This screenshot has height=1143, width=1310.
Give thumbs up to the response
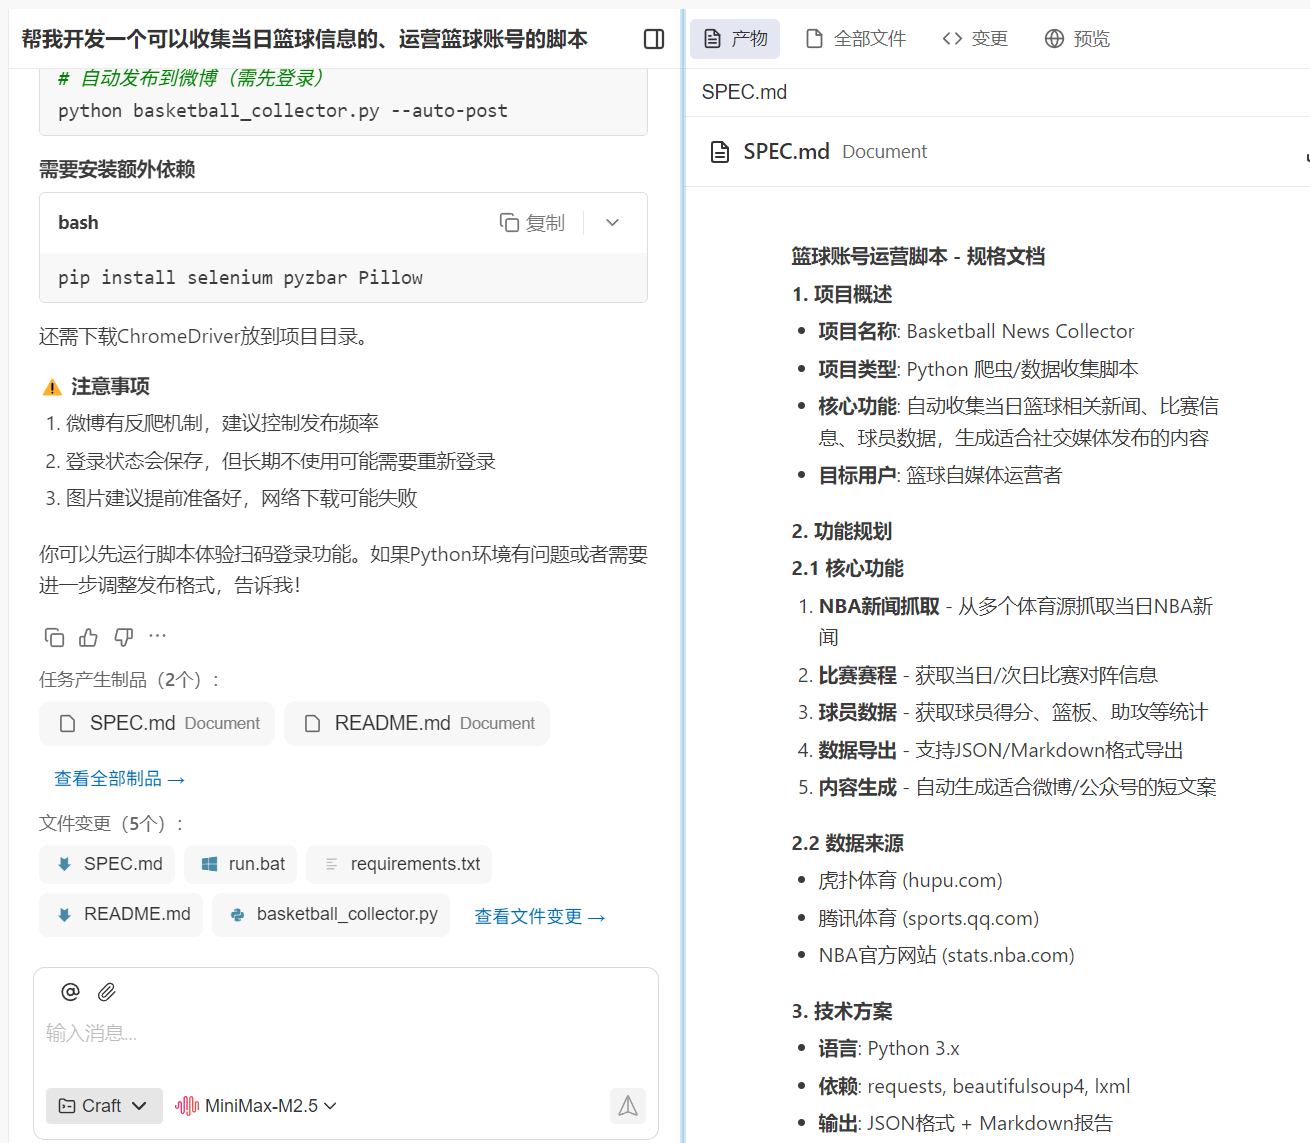coord(88,637)
